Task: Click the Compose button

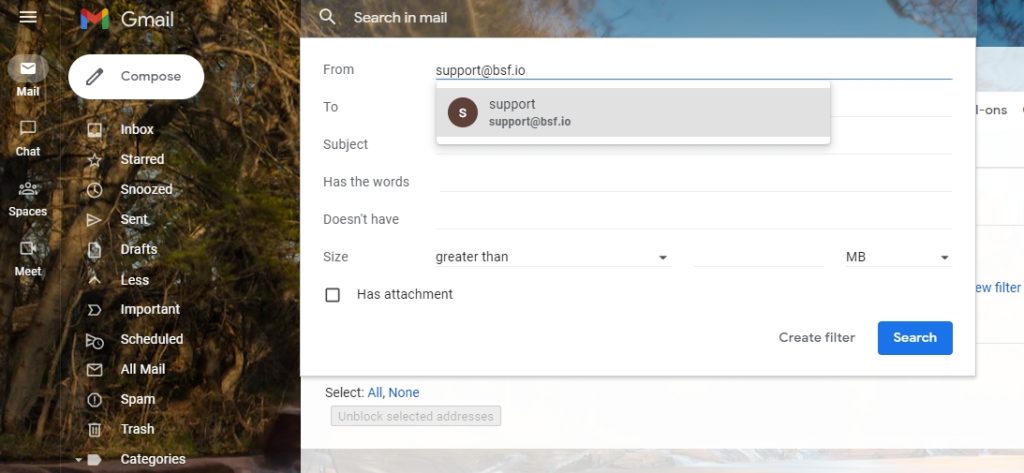Action: [136, 76]
